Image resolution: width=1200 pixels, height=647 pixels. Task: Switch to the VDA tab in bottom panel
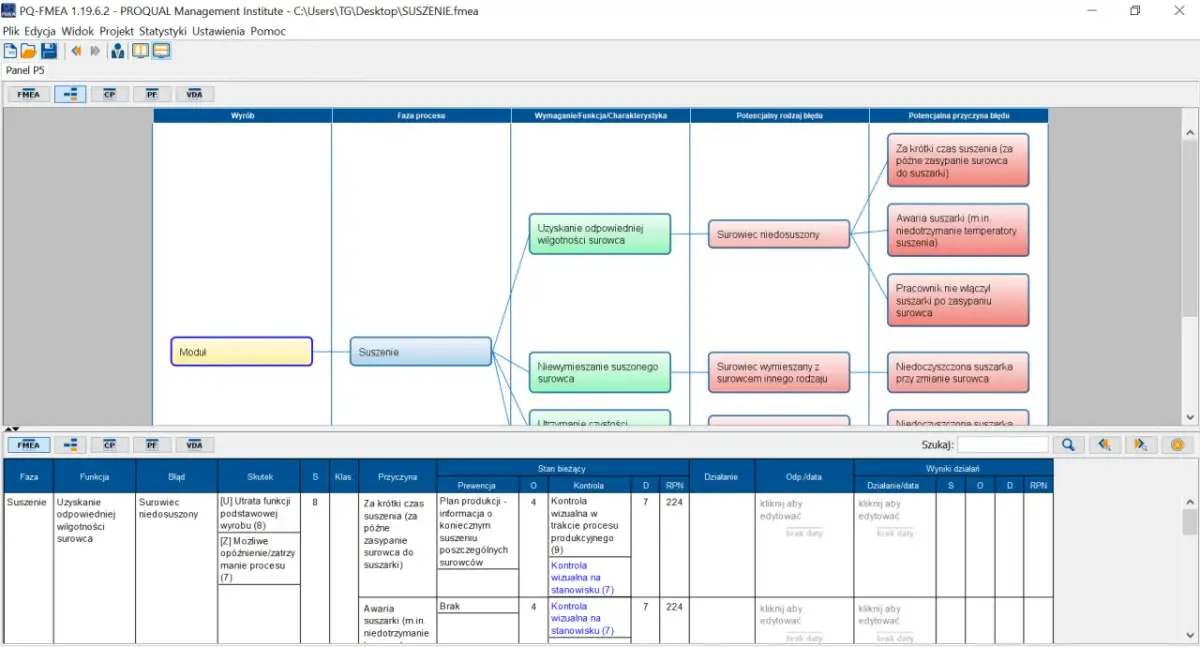point(195,444)
